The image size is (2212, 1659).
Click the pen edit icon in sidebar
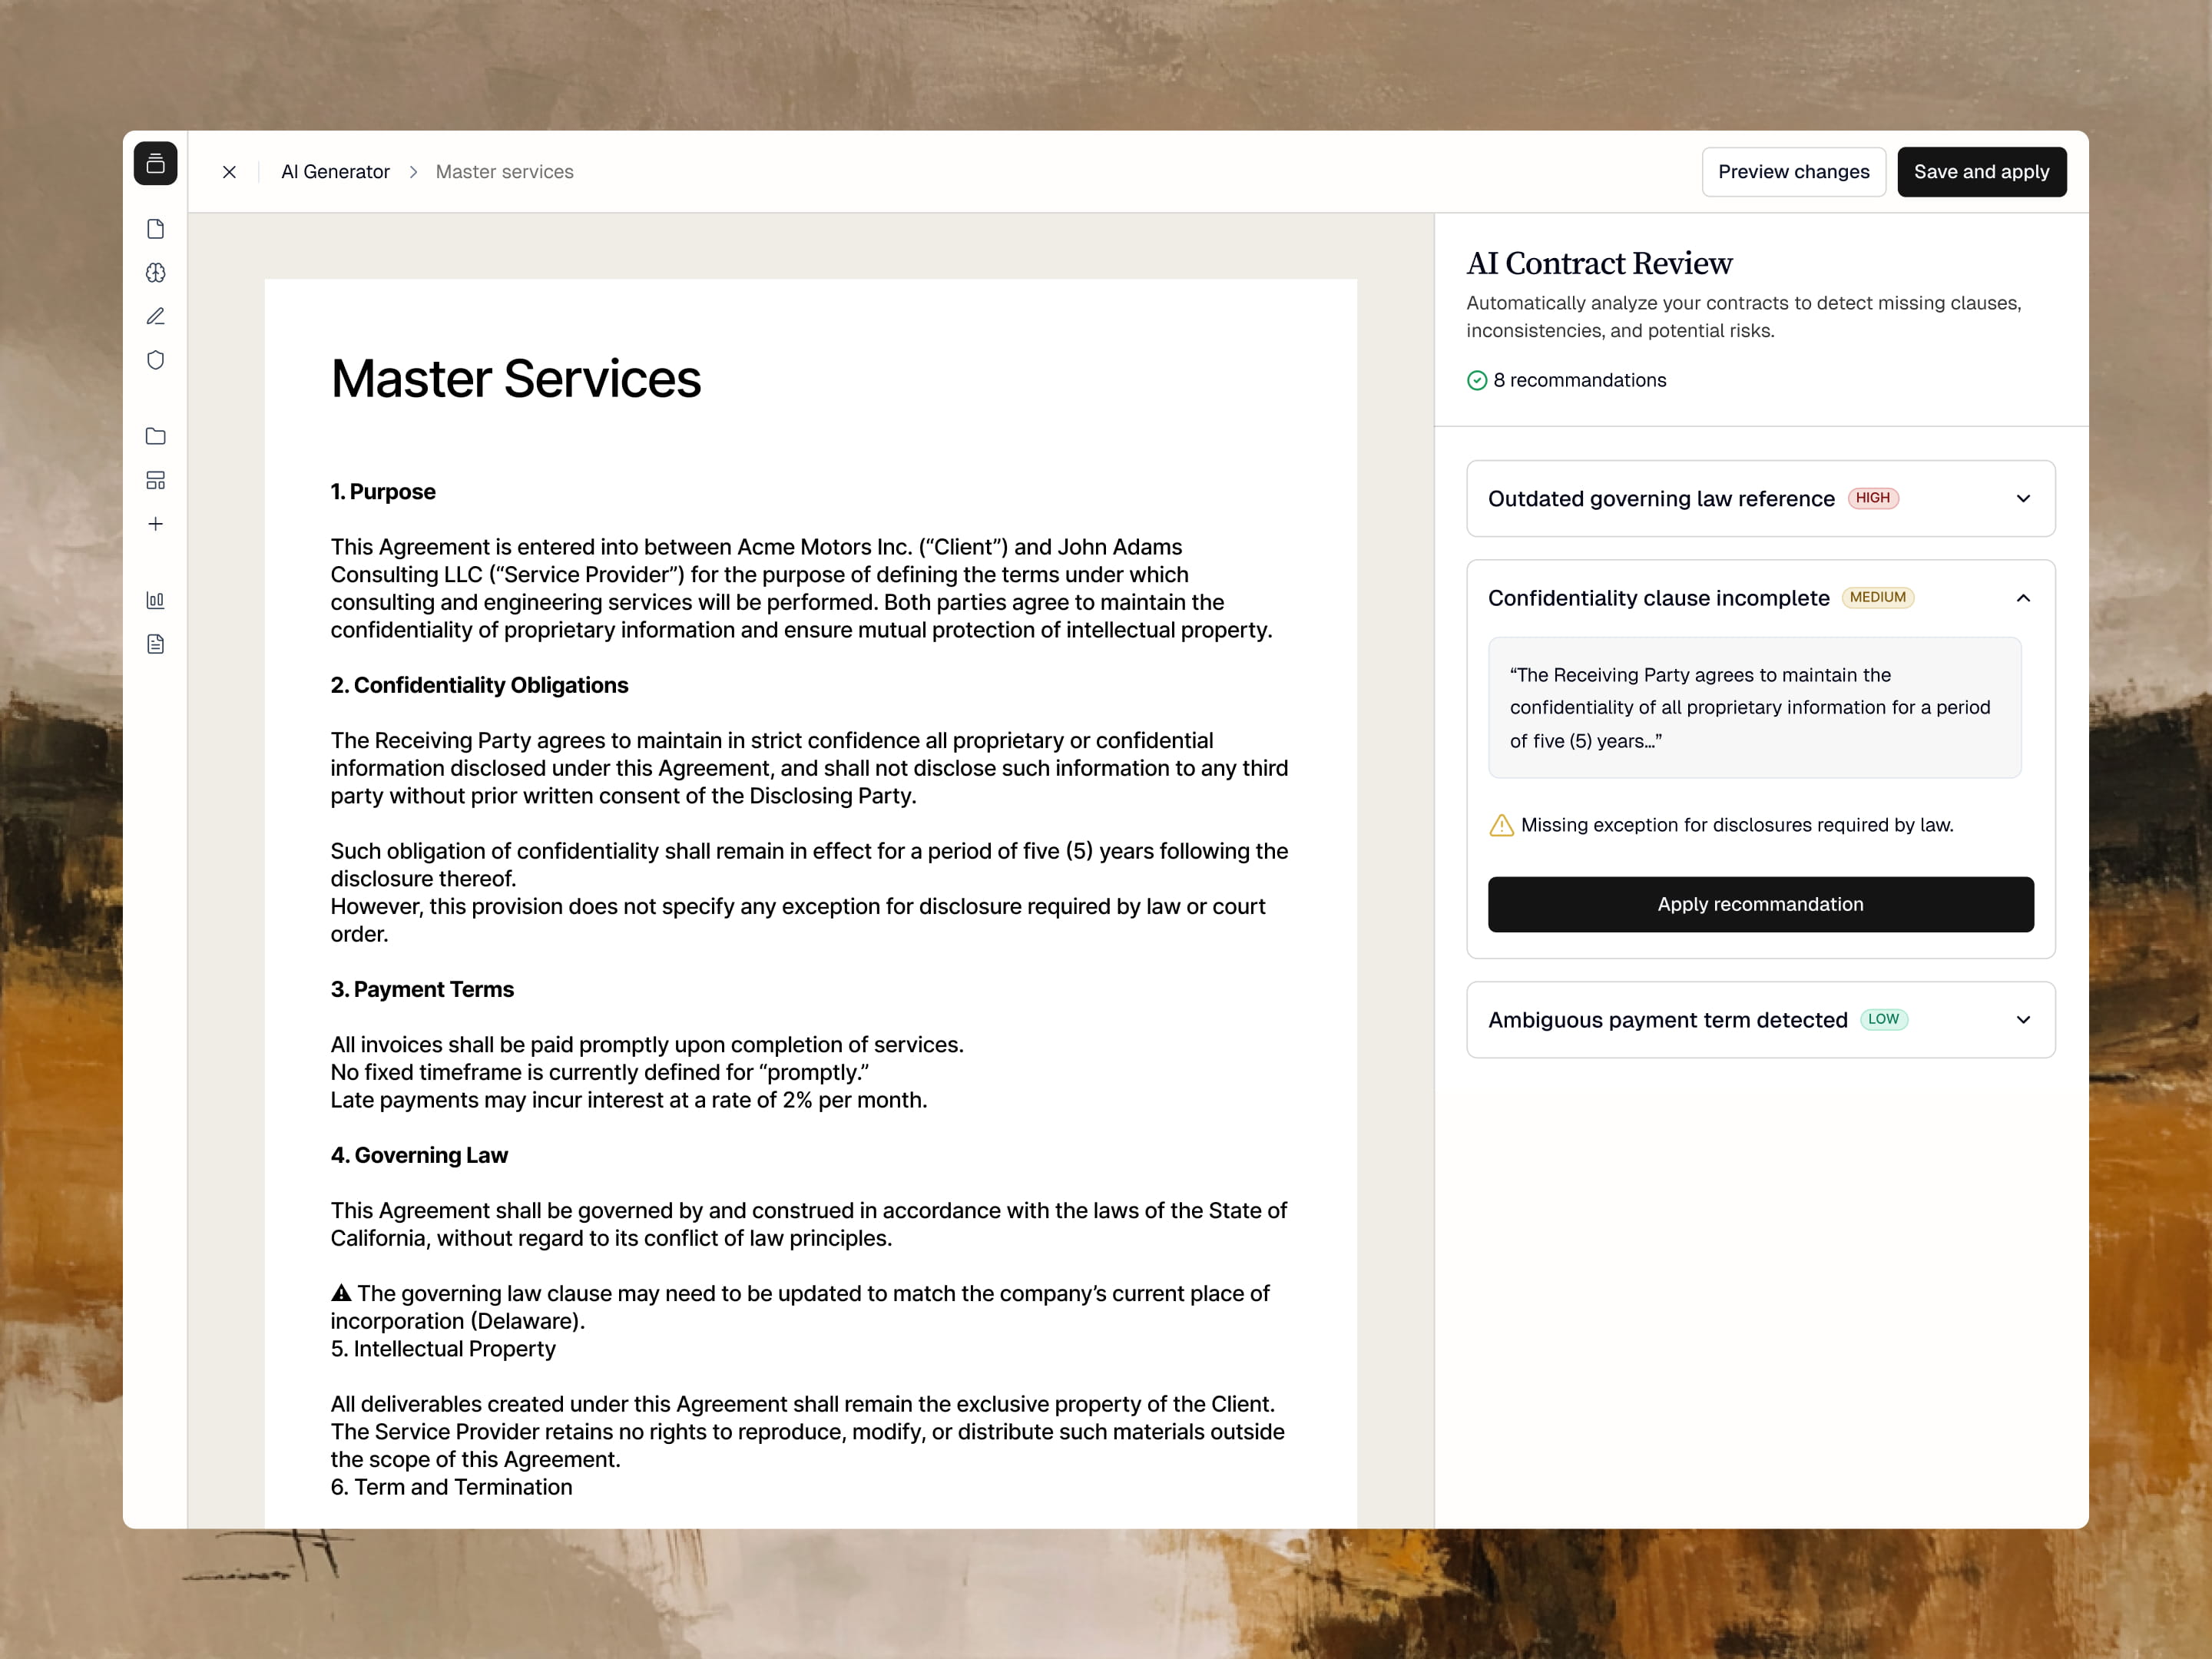pos(155,316)
